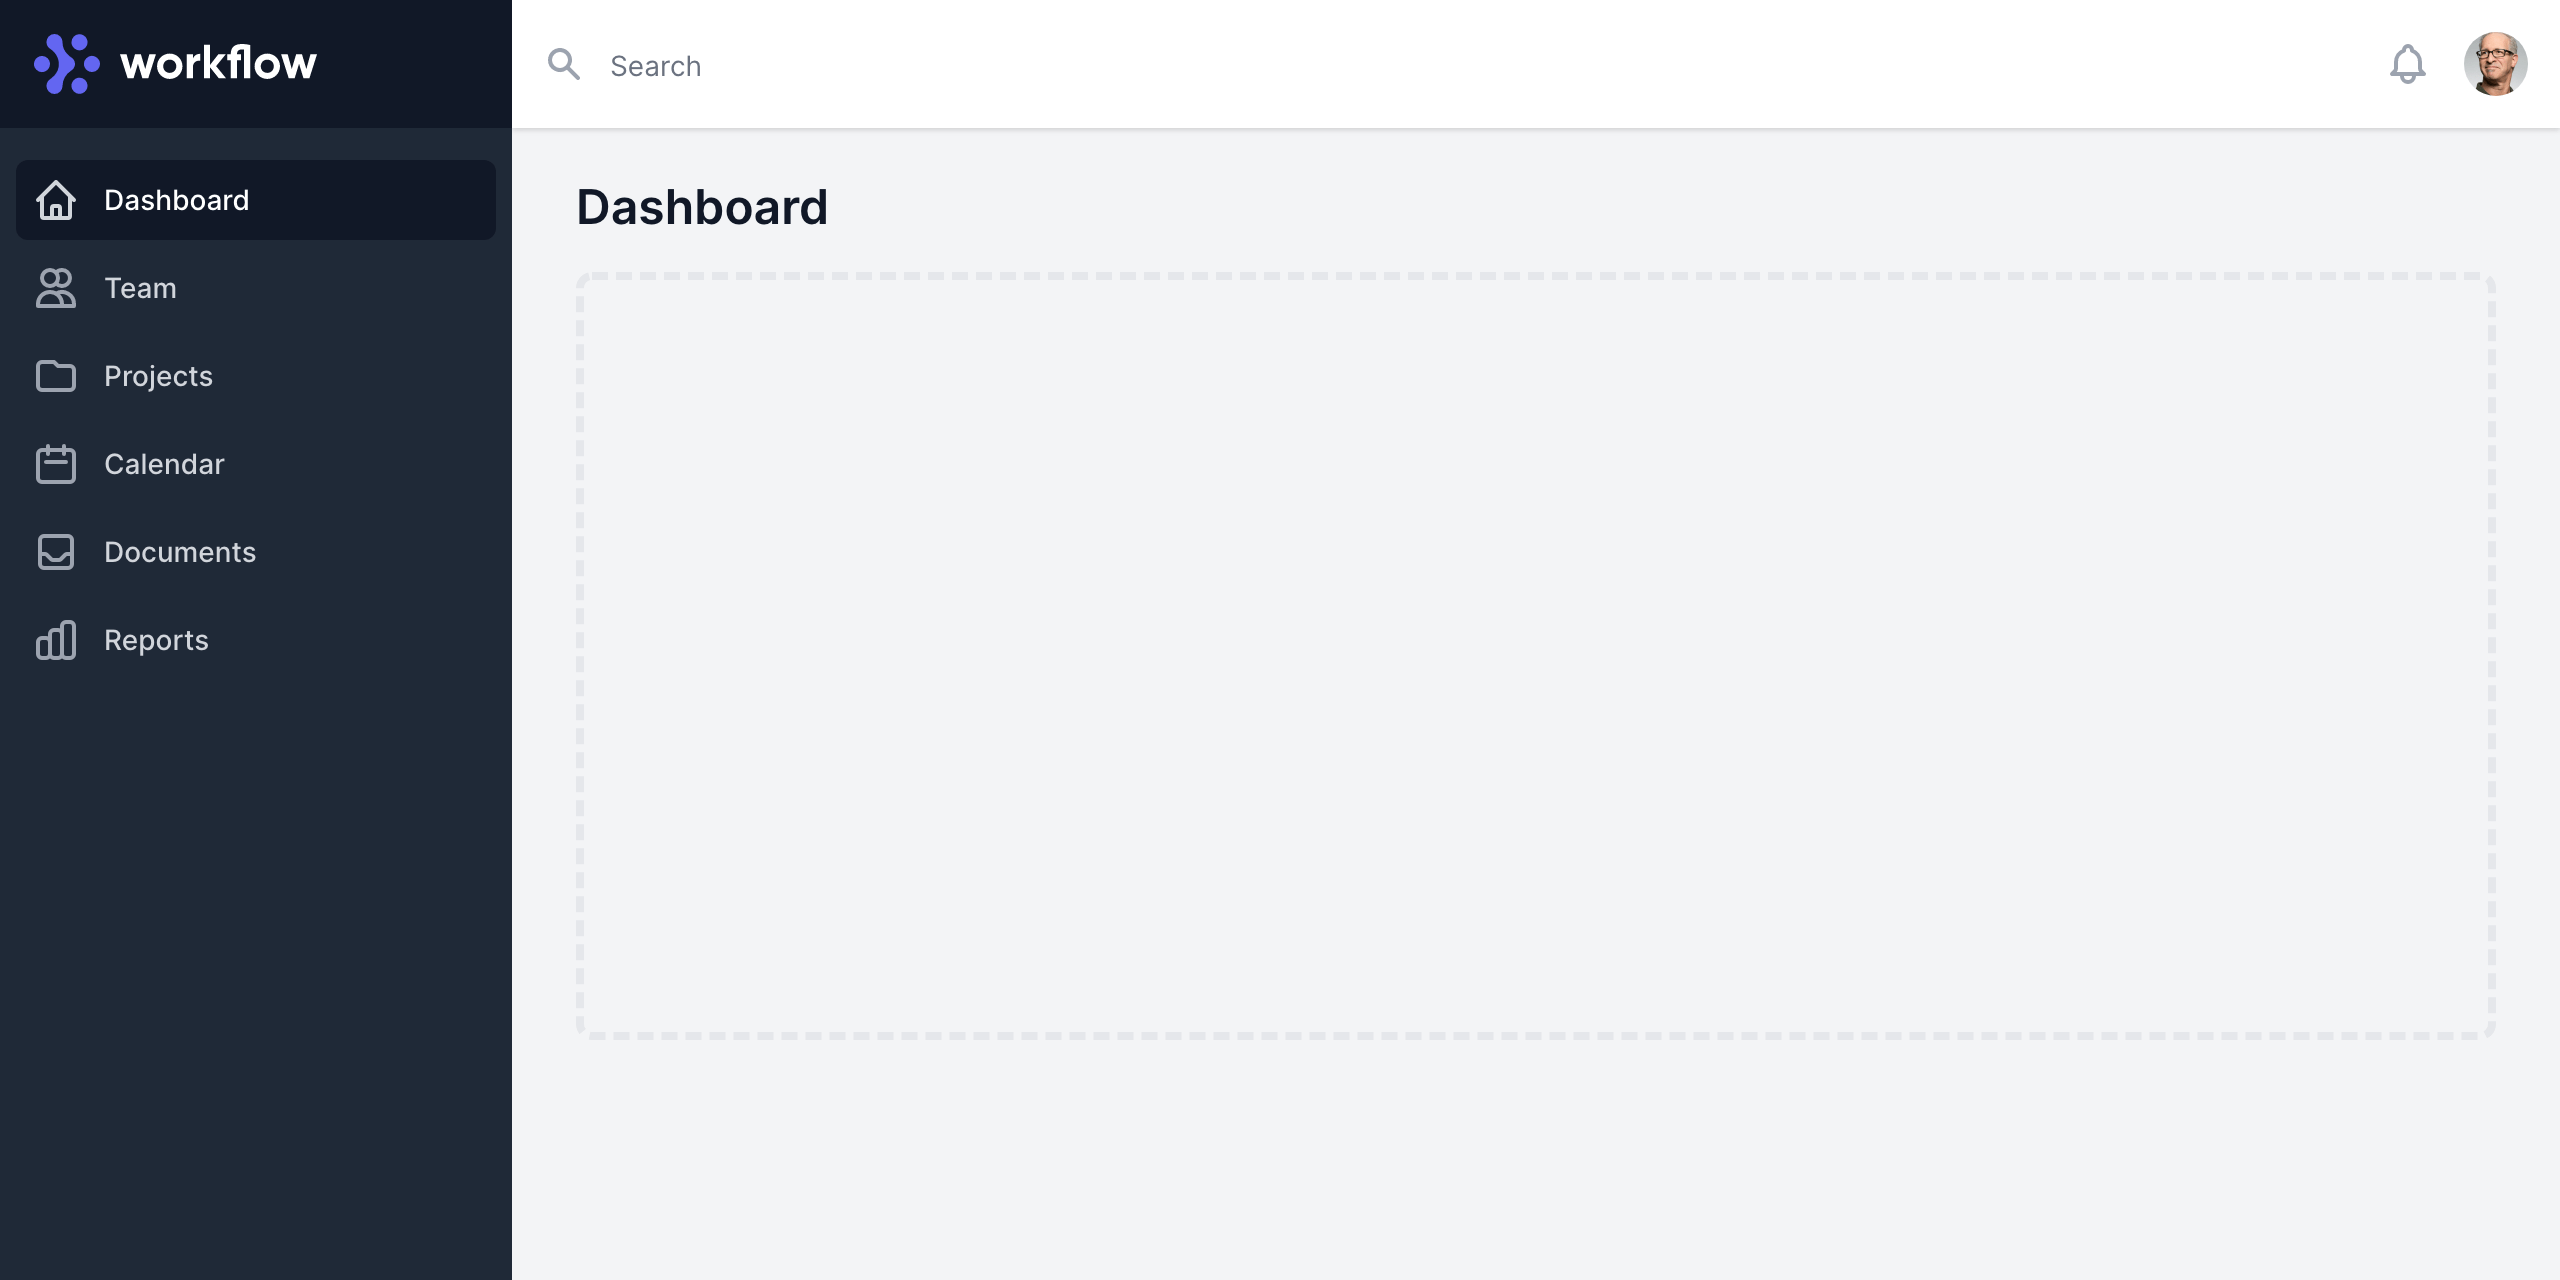Open notifications with the bell icon
2560x1280 pixels.
2407,65
